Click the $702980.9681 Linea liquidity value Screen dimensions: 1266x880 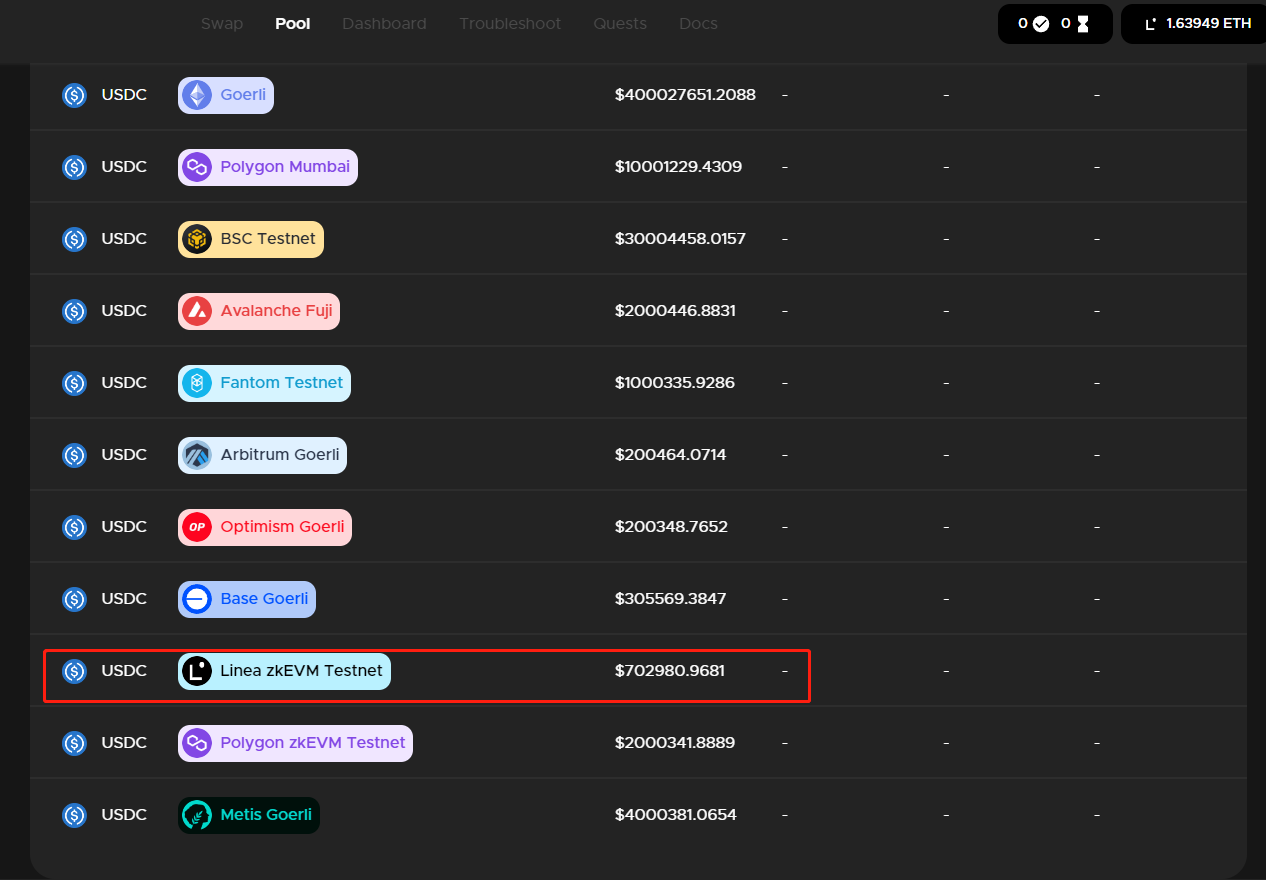point(670,671)
